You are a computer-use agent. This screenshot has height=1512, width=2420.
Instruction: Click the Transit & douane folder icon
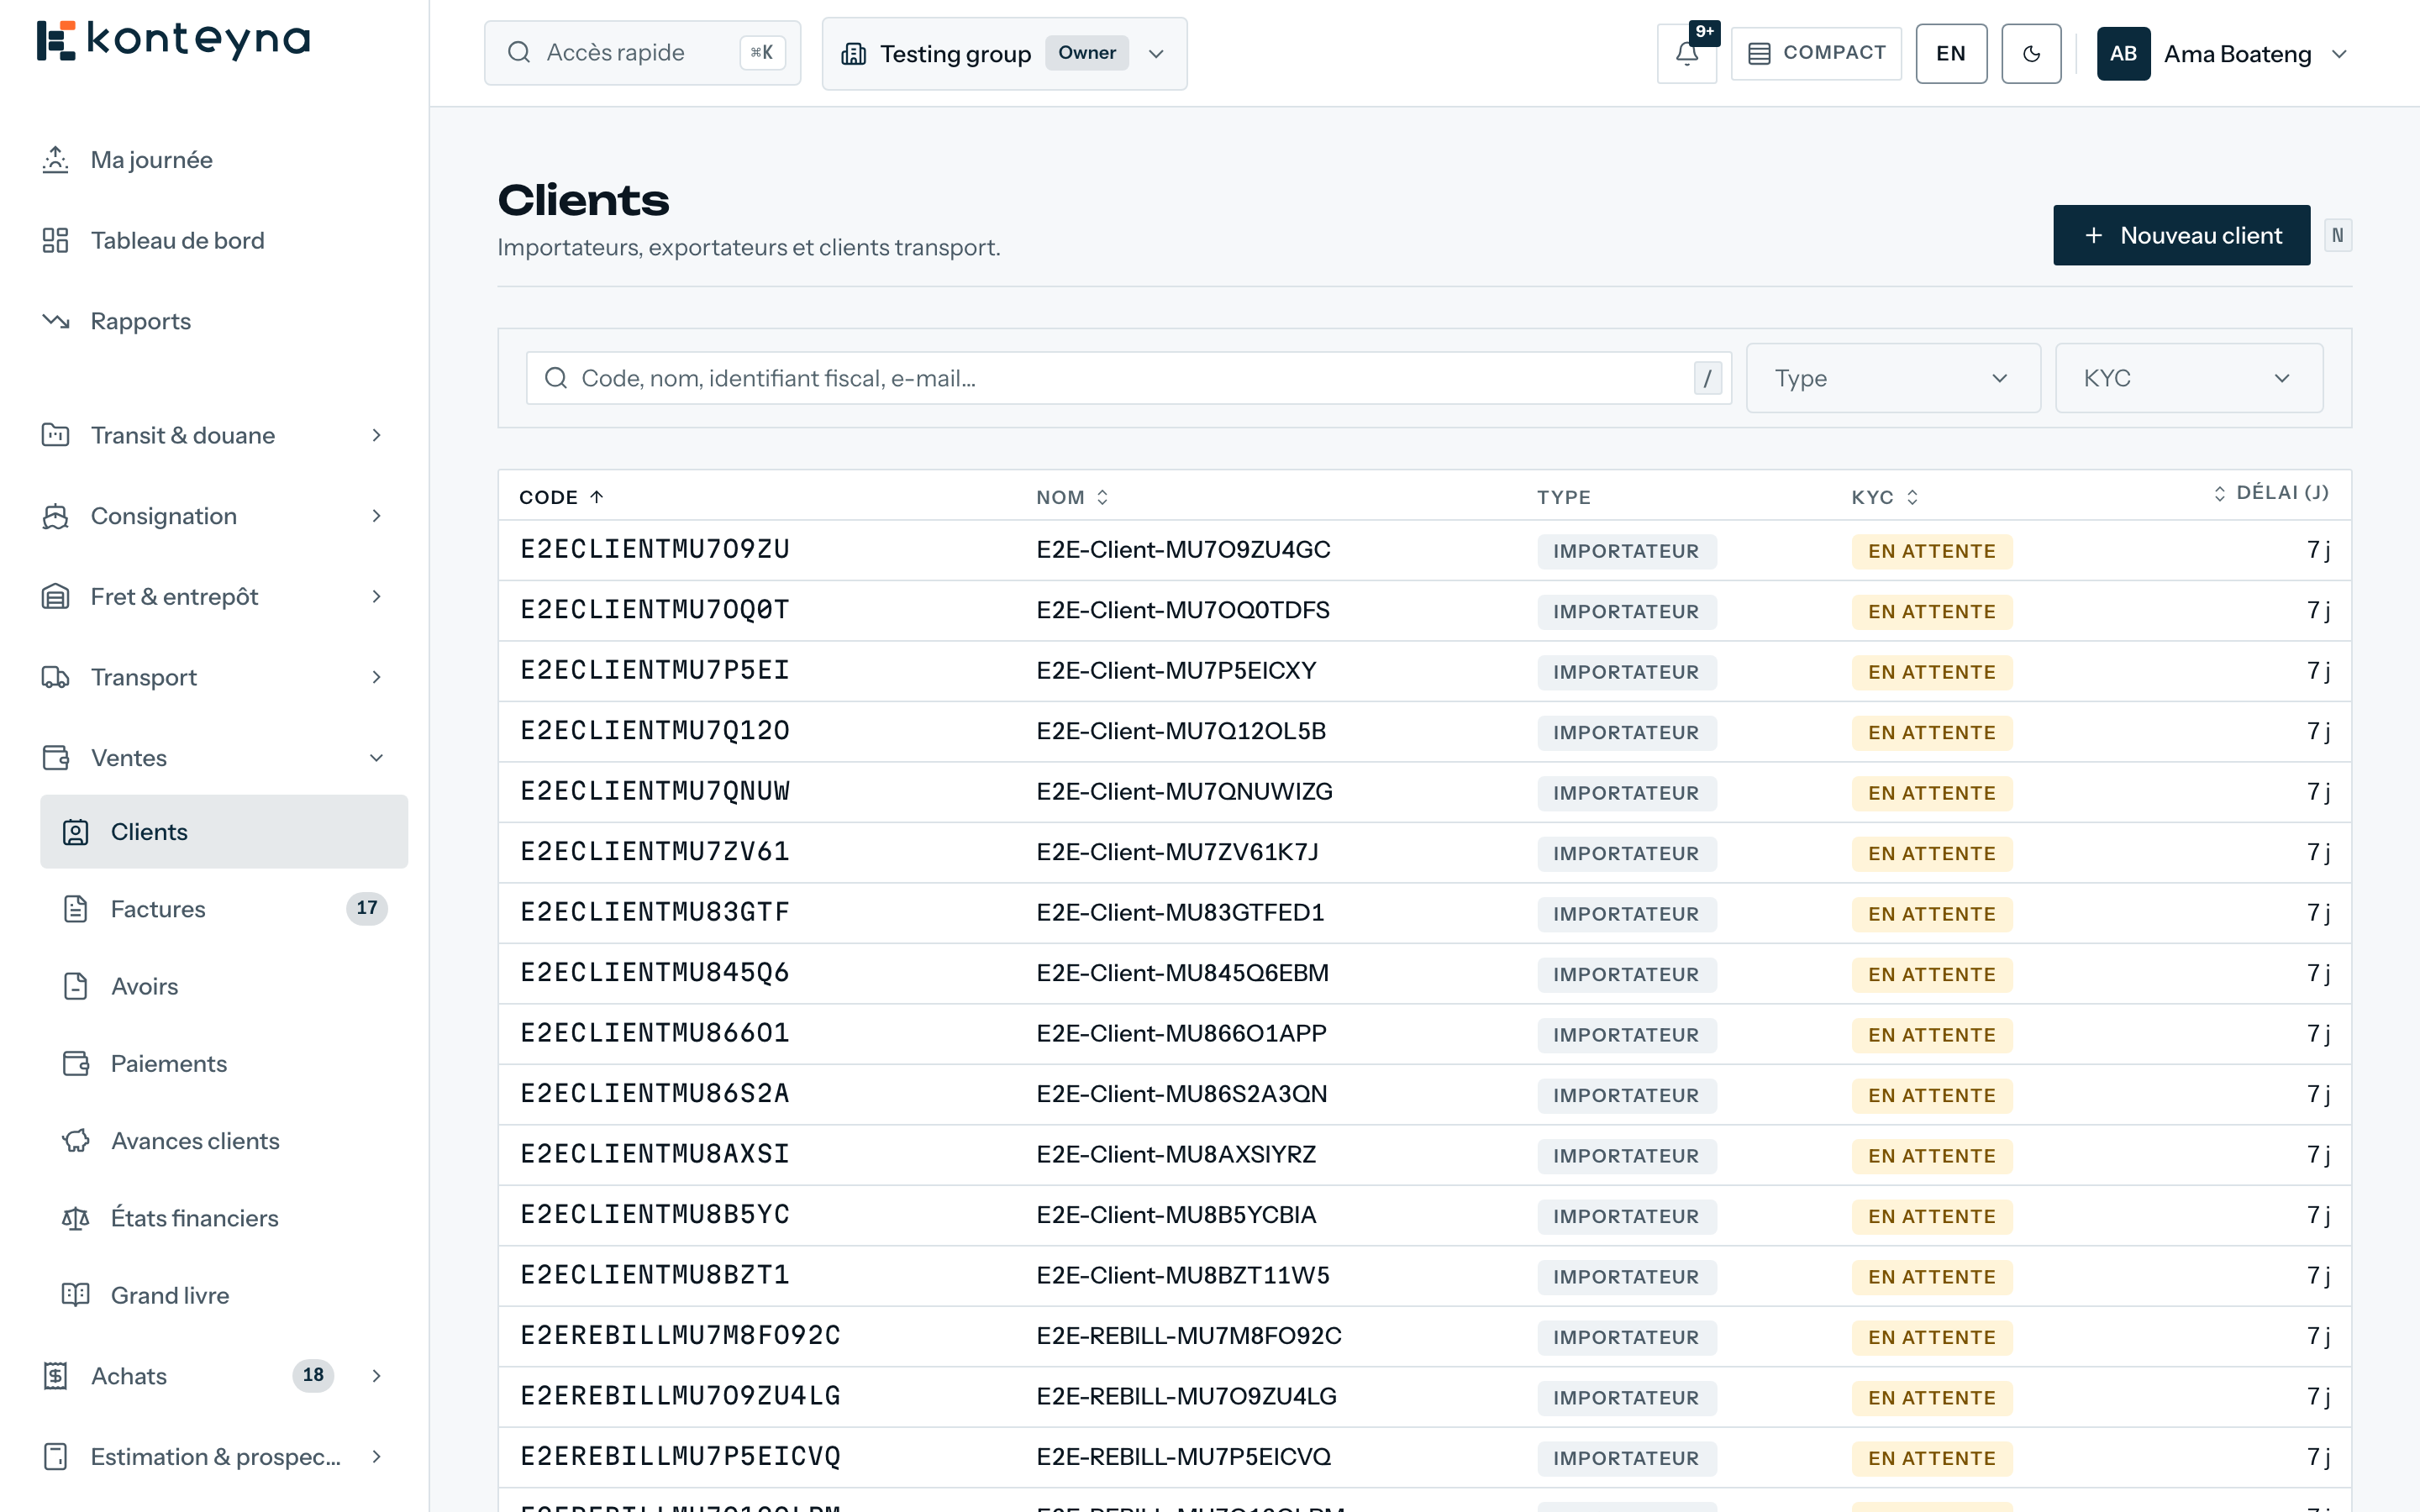point(56,435)
